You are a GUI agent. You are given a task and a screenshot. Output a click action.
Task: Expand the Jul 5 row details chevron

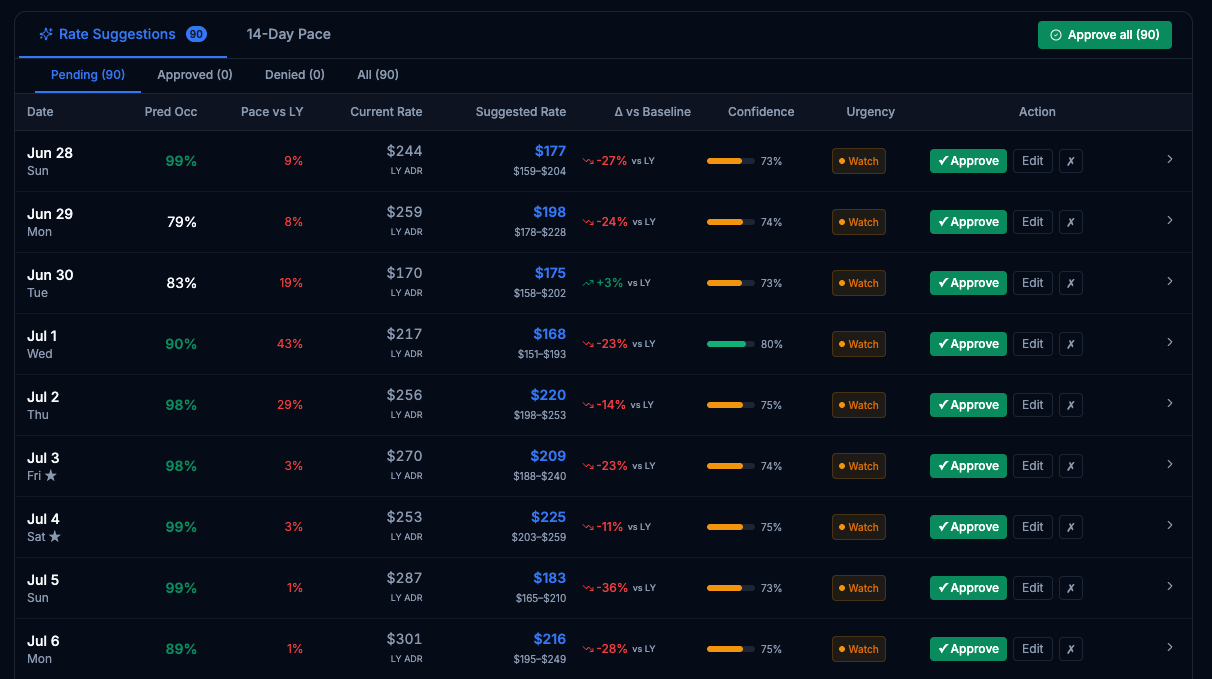coord(1169,586)
